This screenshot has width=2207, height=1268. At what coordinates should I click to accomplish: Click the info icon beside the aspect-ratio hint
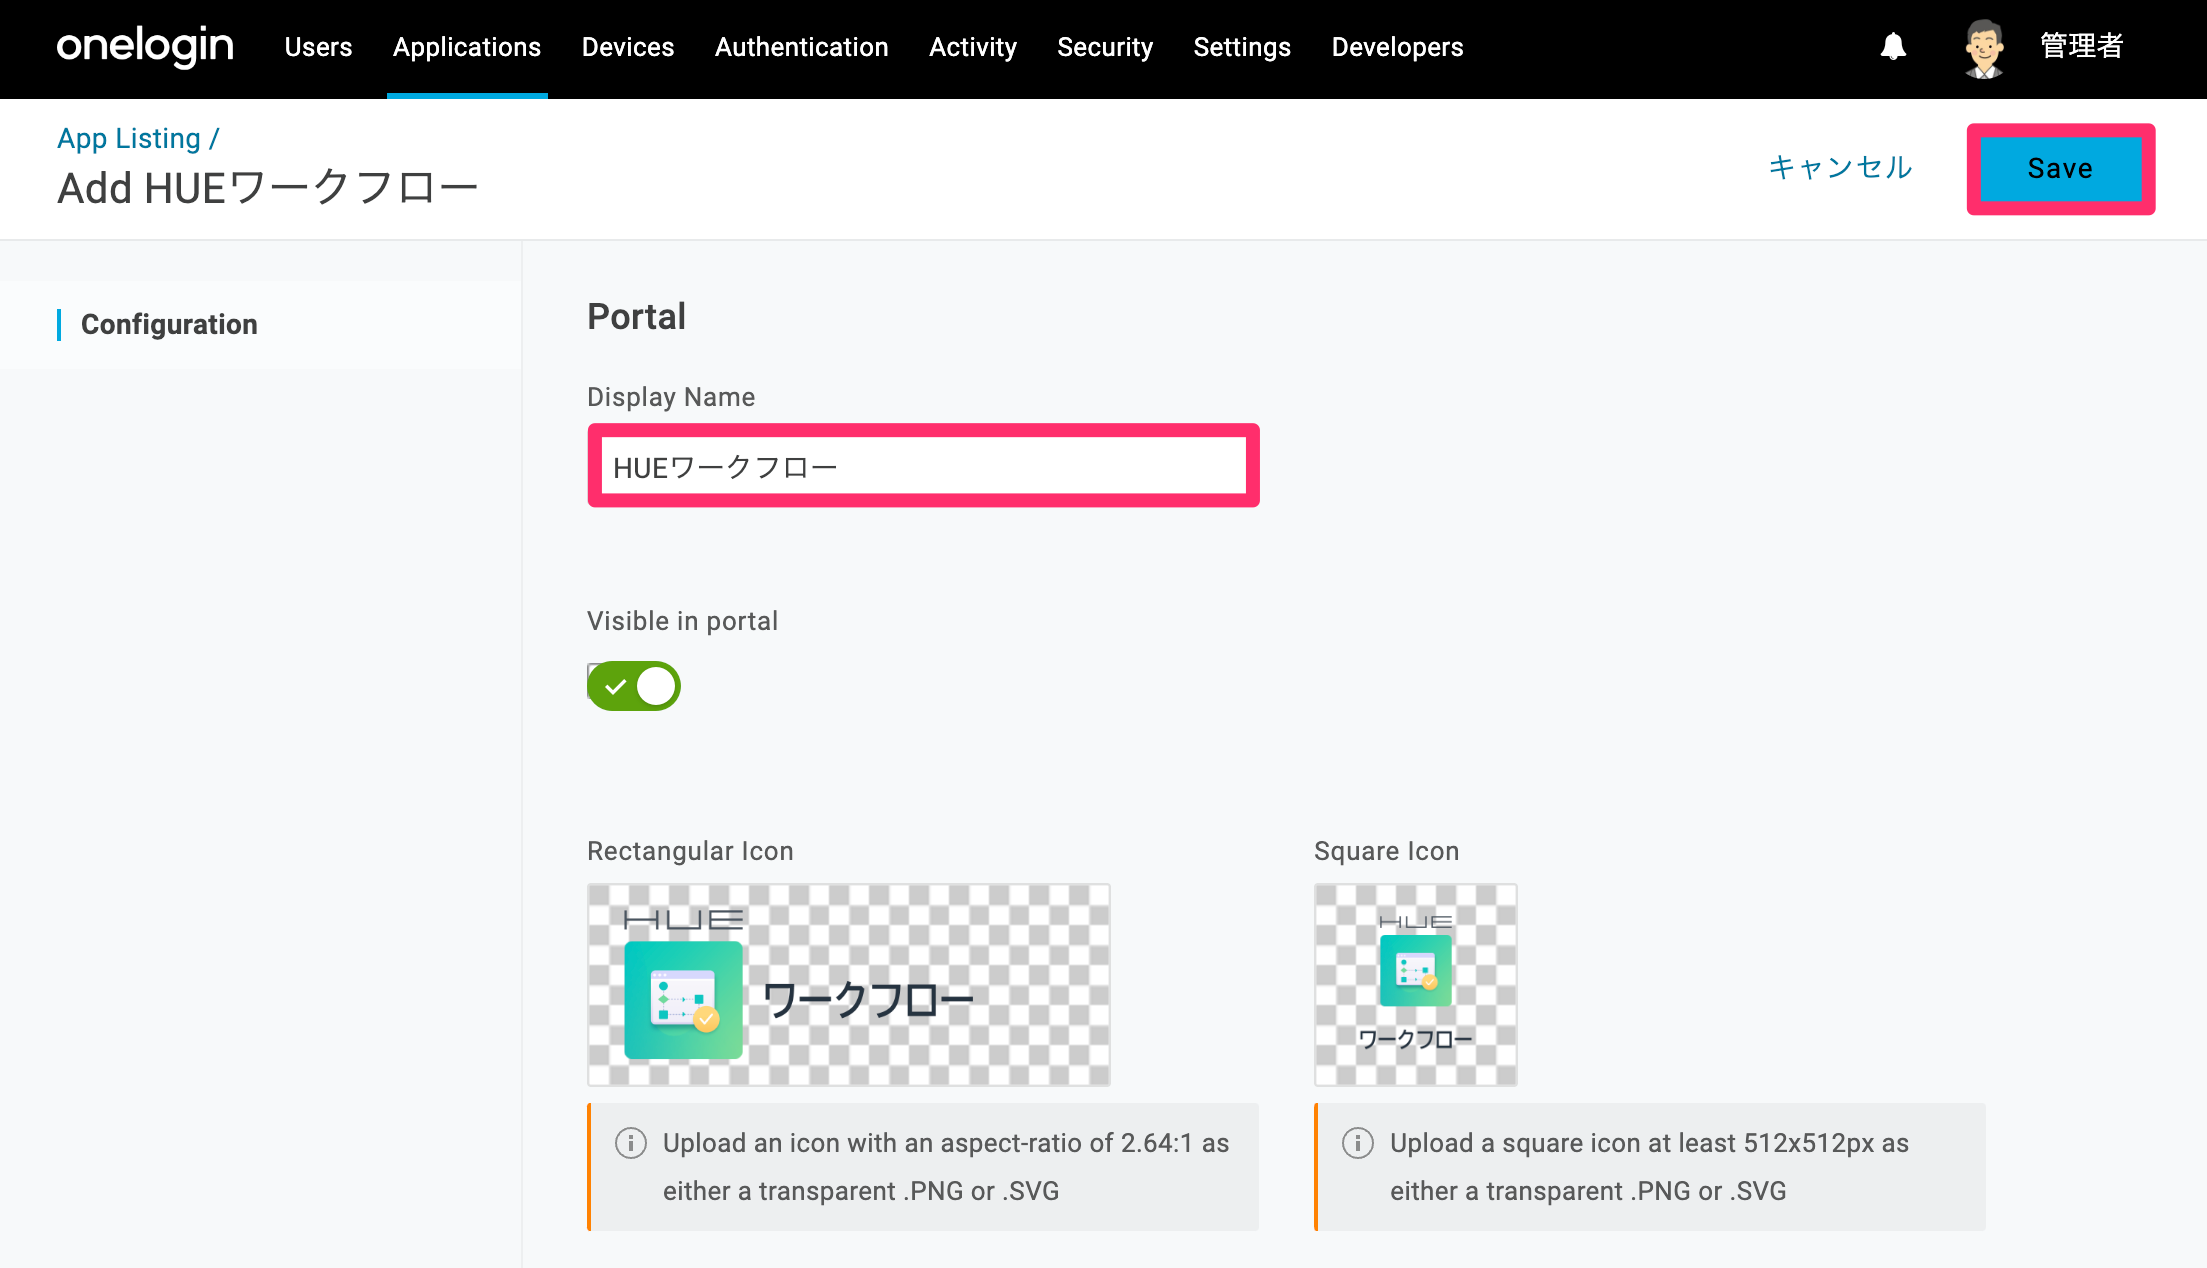(630, 1142)
